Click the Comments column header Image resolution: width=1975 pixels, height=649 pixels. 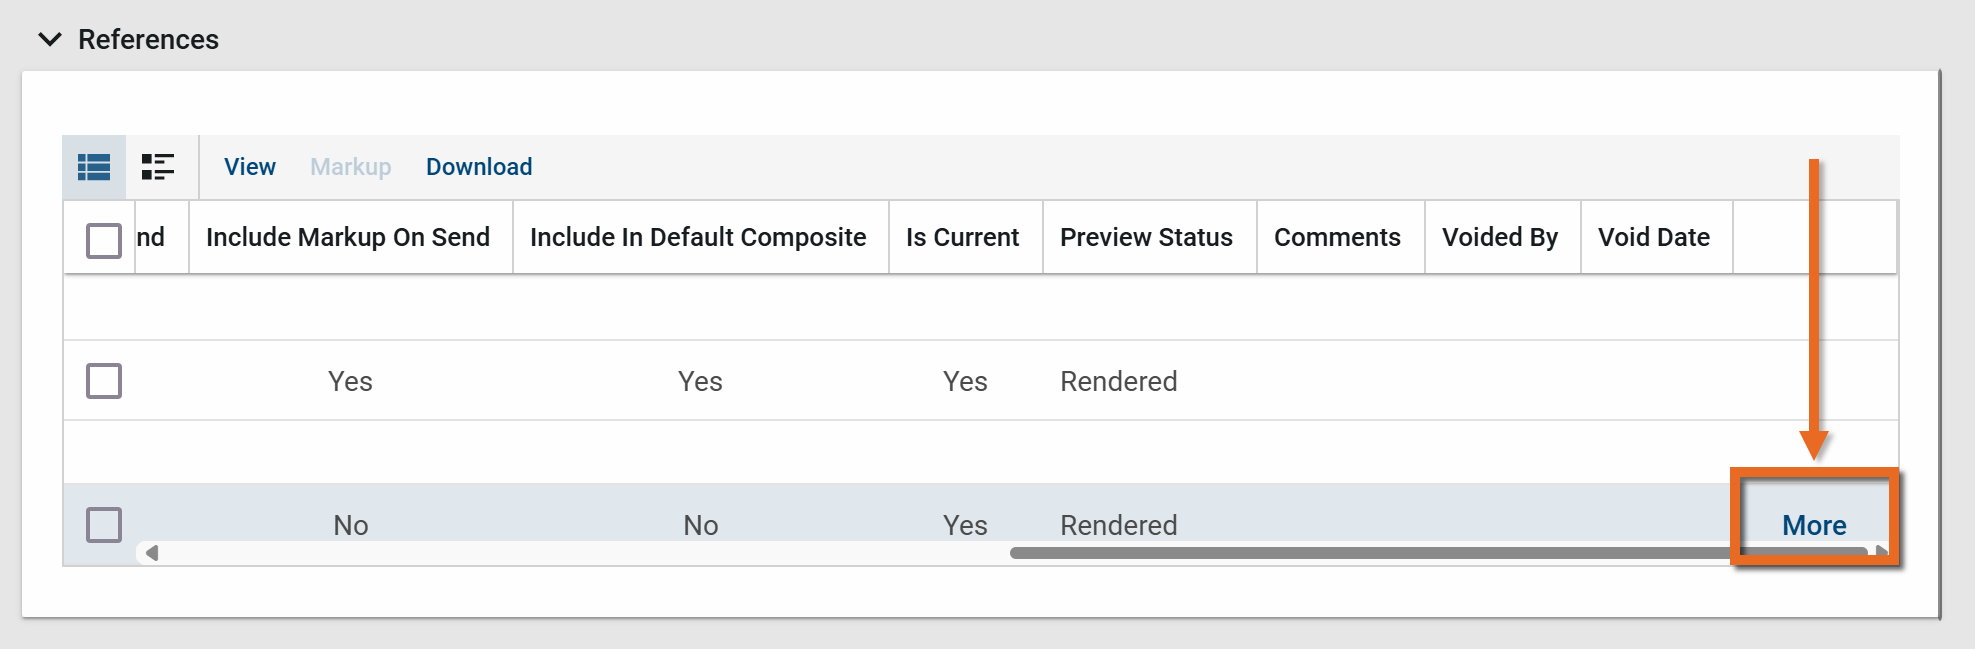1337,237
